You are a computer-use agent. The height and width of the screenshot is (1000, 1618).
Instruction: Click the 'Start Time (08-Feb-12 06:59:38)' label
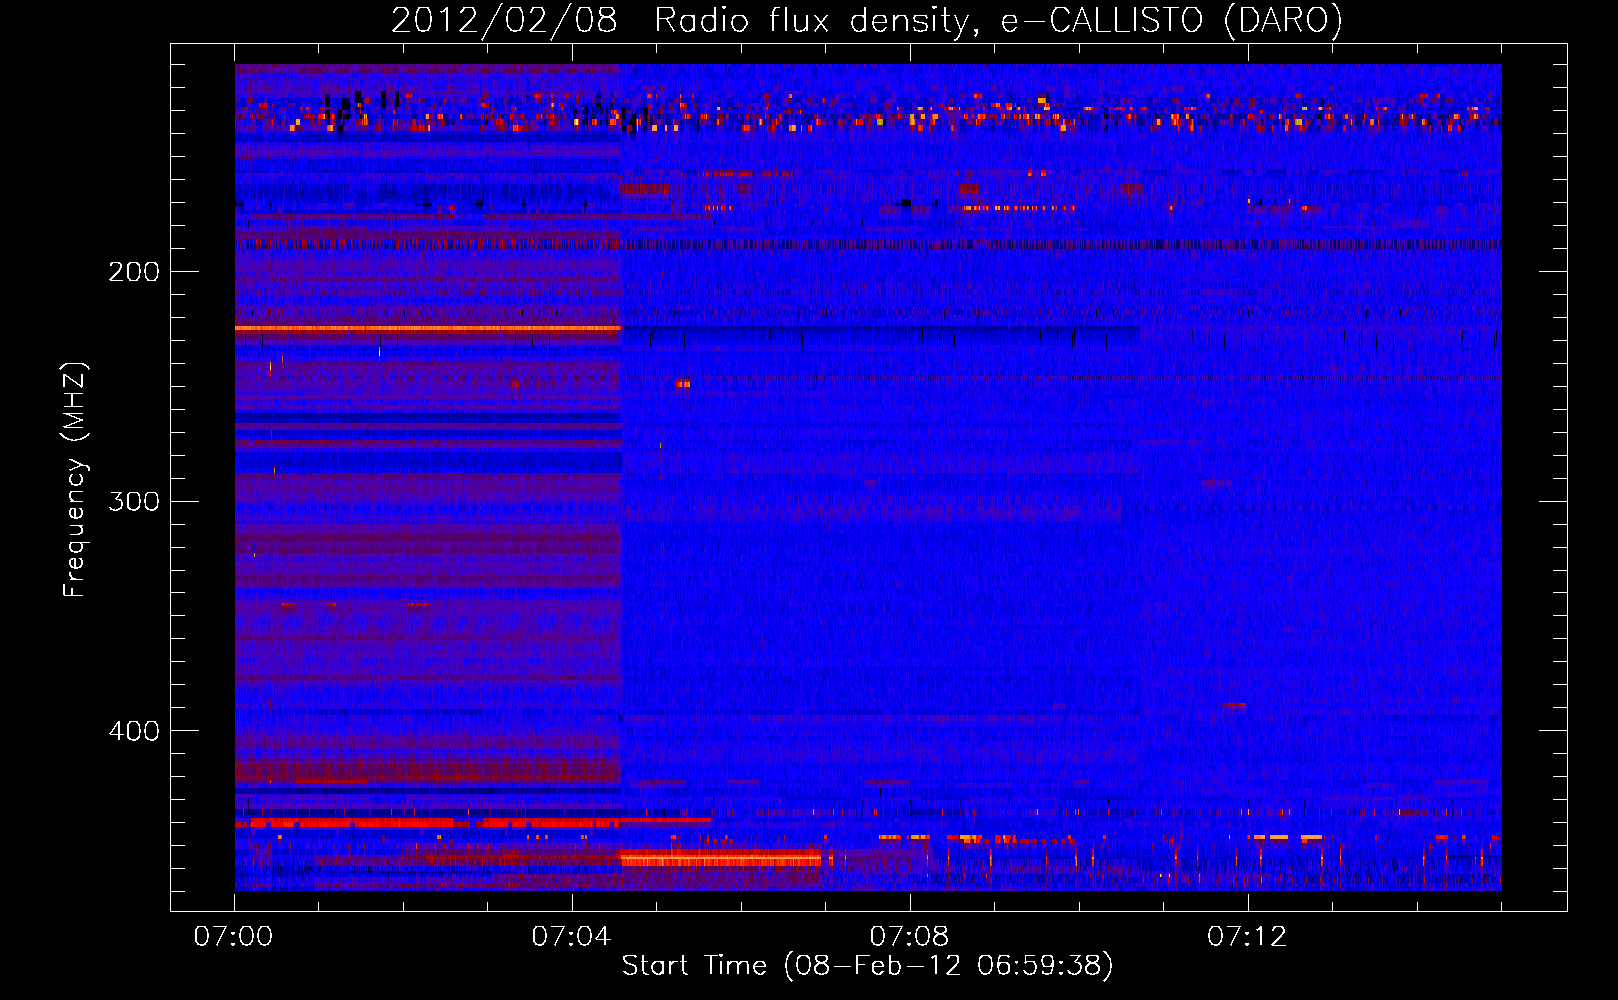click(868, 966)
